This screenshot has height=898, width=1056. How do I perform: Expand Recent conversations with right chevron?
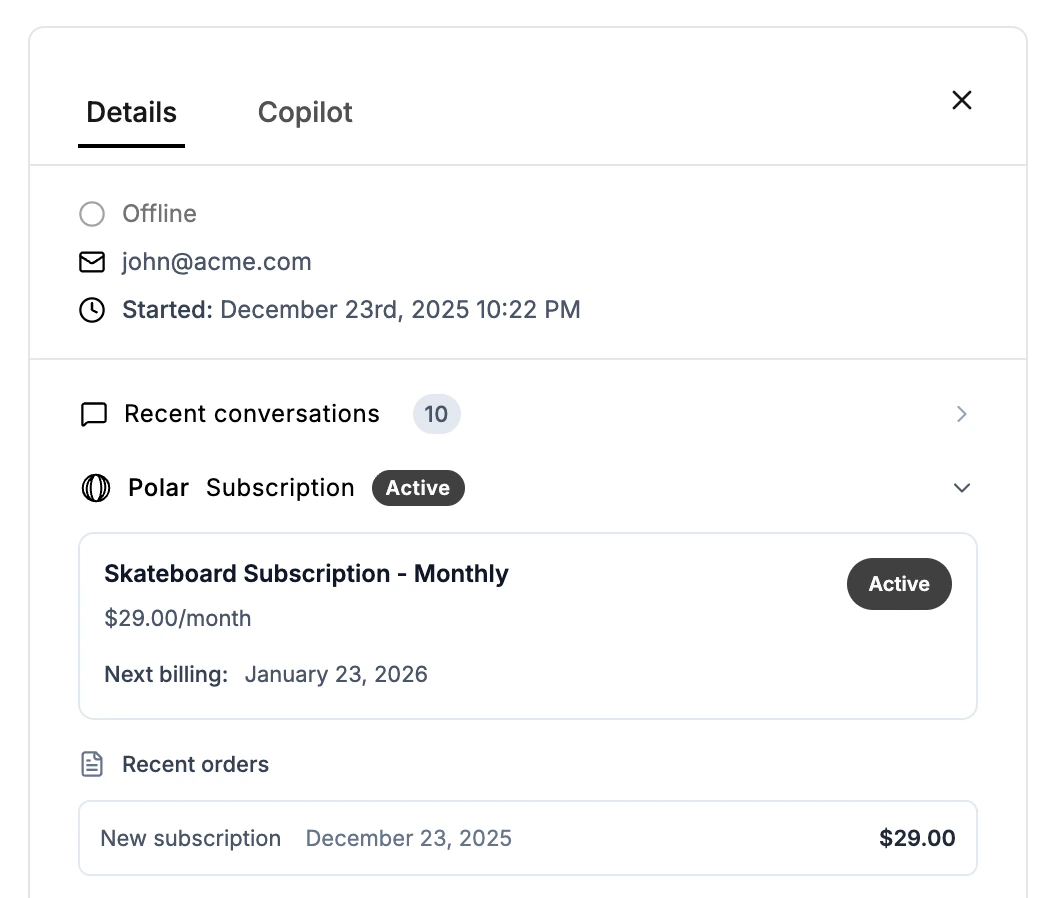tap(962, 414)
